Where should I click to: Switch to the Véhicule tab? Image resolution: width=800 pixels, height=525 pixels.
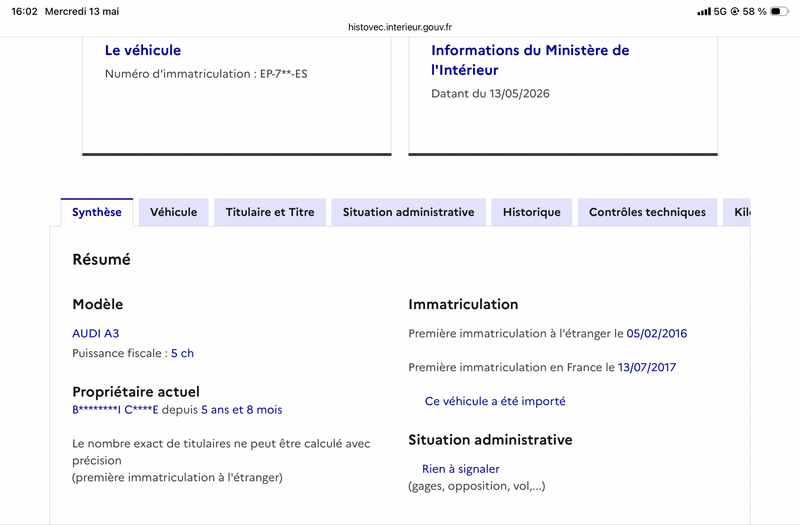[x=173, y=212]
